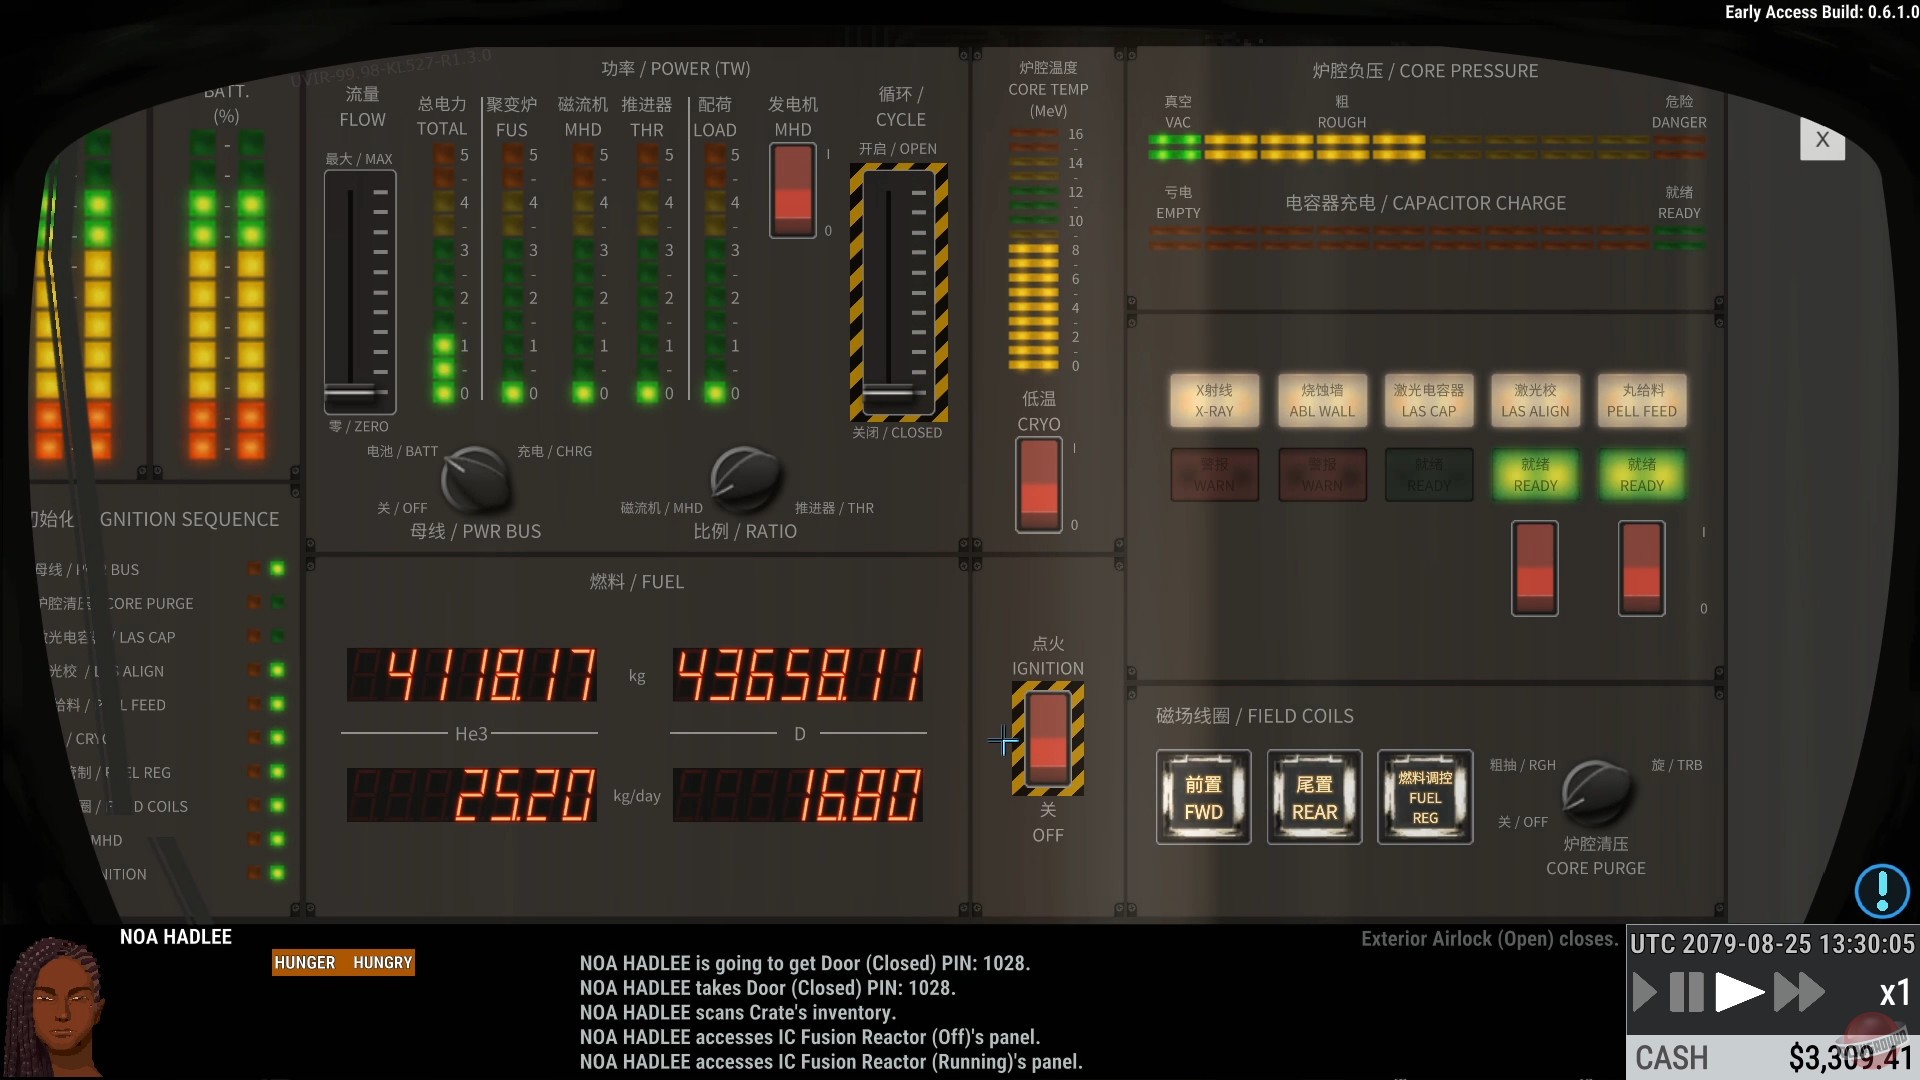The height and width of the screenshot is (1080, 1920).
Task: Click the fast-forward time icon
Action: [x=1798, y=993]
